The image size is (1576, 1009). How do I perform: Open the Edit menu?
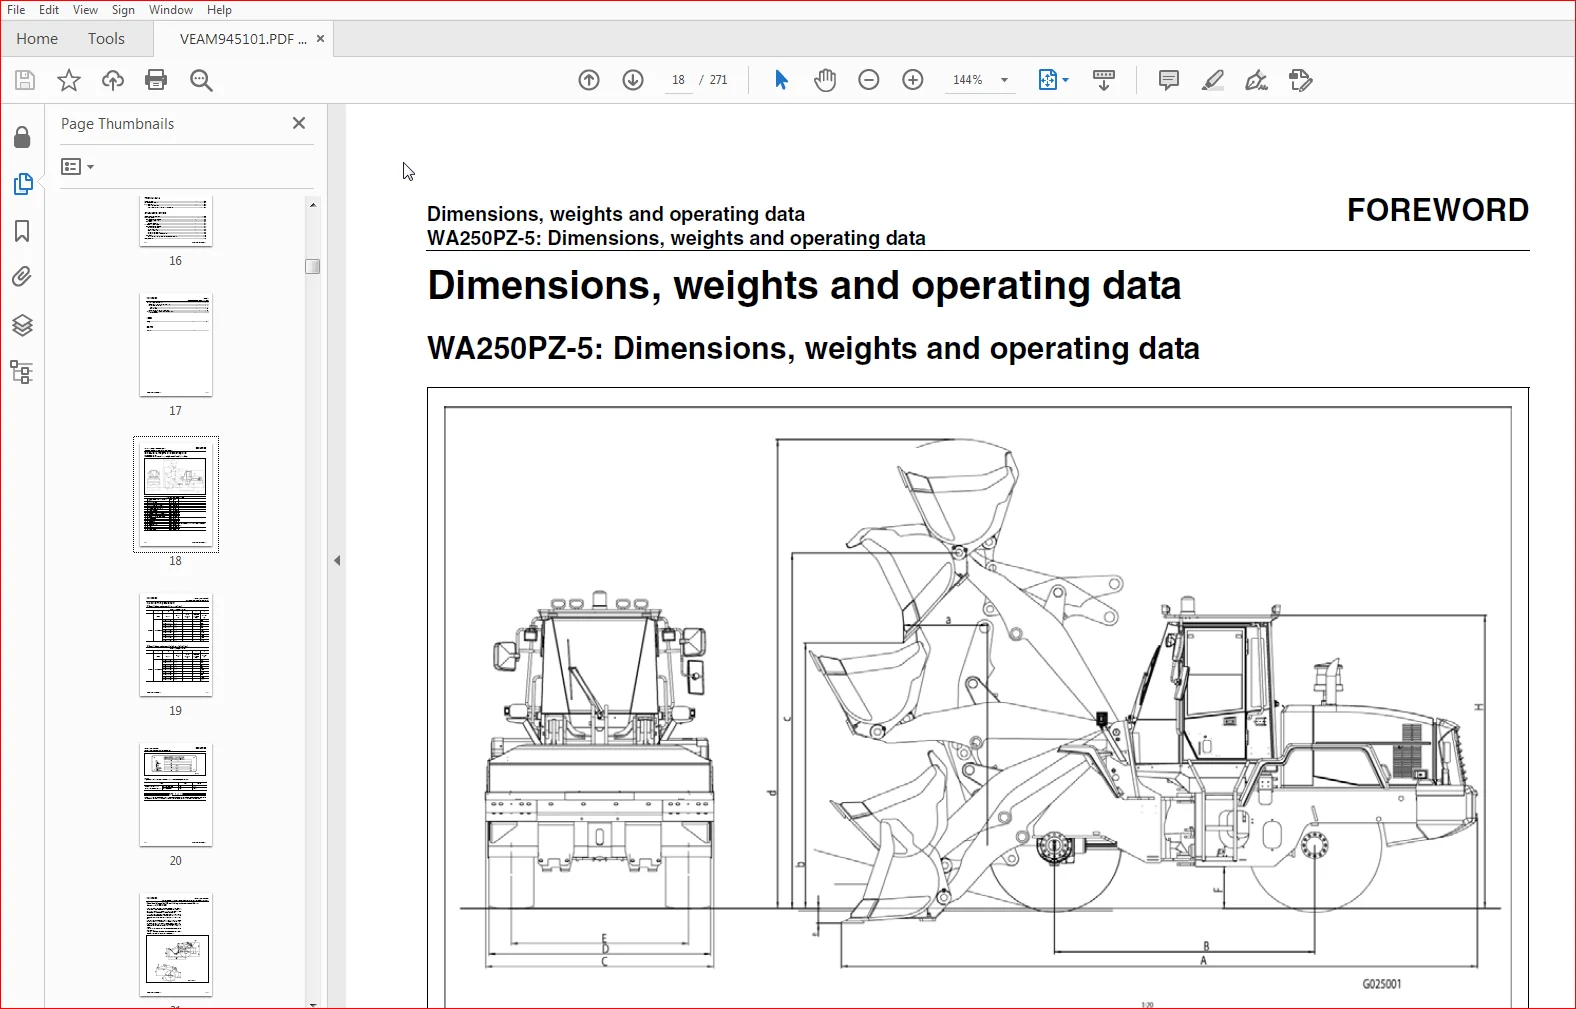49,10
